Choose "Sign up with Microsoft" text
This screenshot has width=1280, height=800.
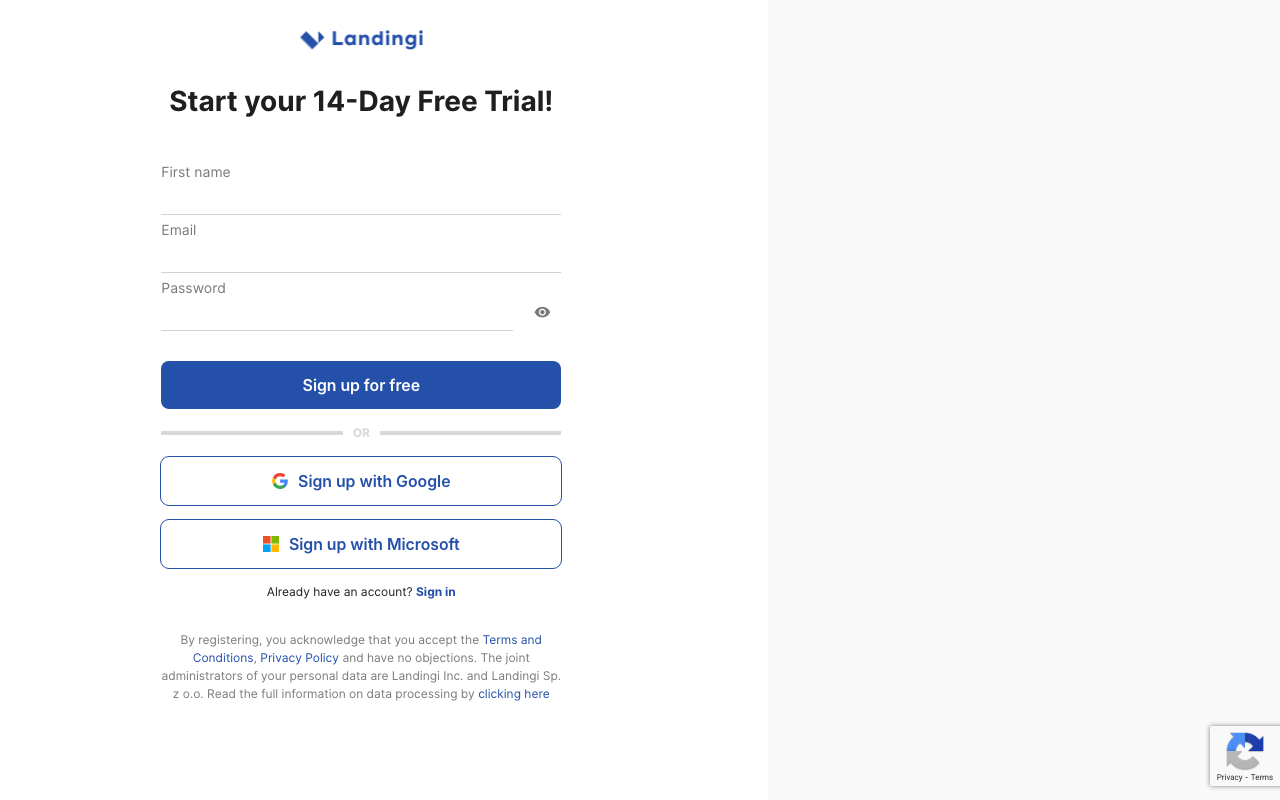click(x=374, y=544)
